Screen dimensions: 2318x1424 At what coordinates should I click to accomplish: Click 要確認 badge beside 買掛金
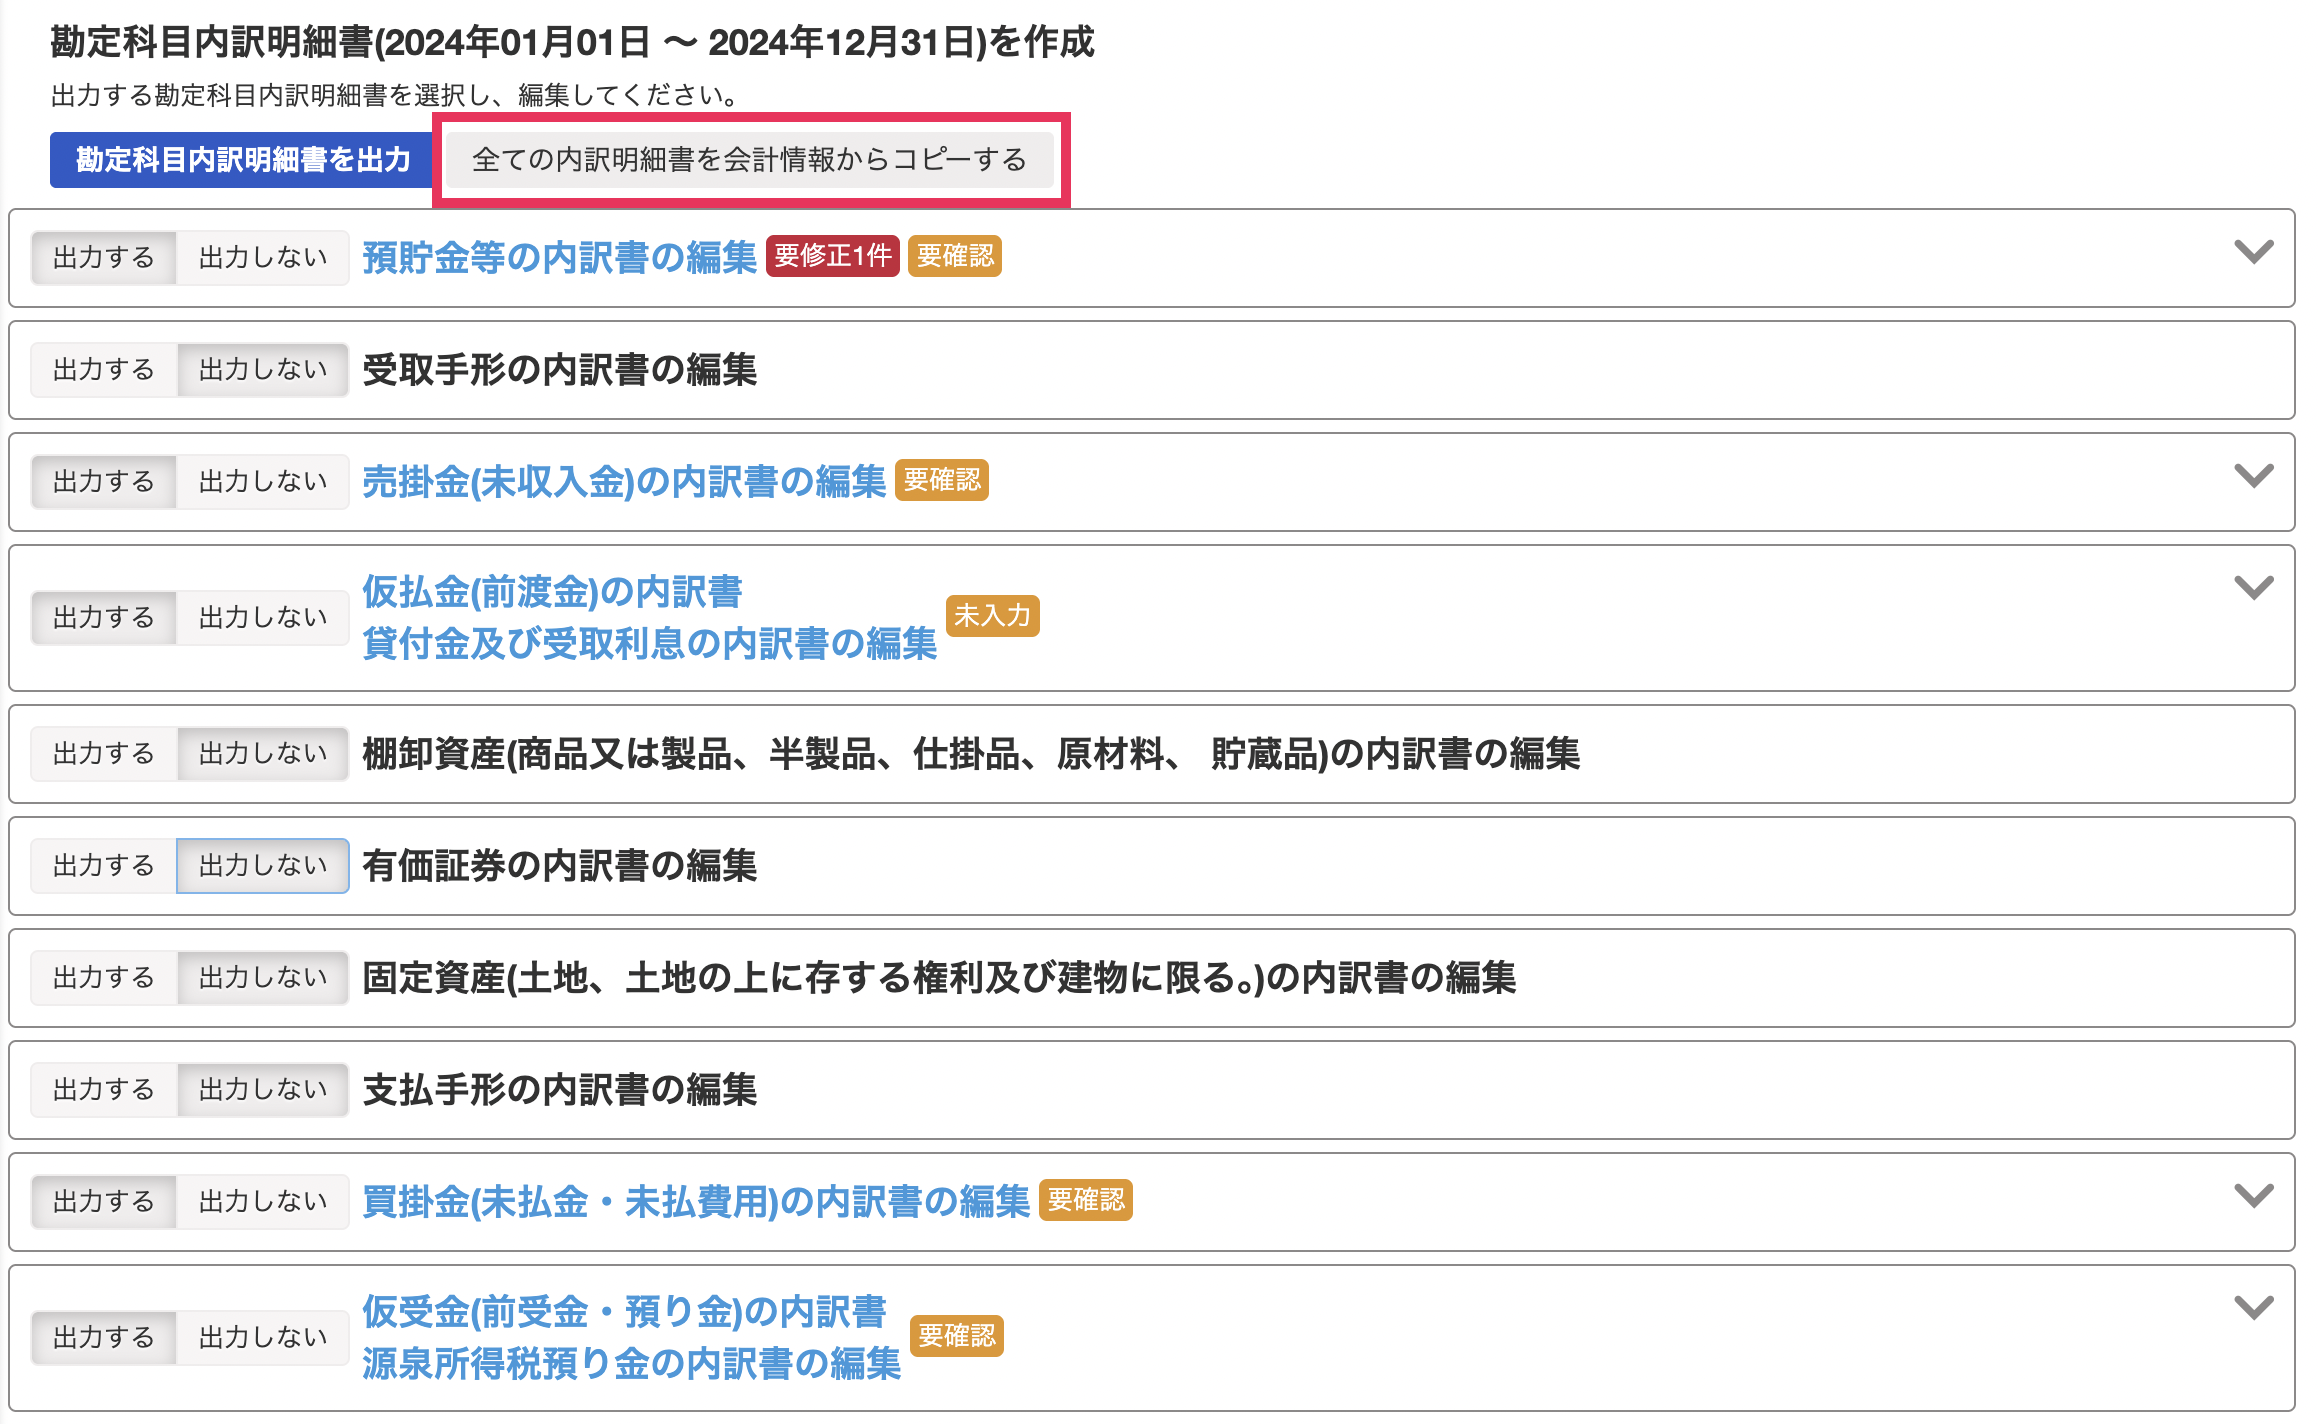(1086, 1200)
